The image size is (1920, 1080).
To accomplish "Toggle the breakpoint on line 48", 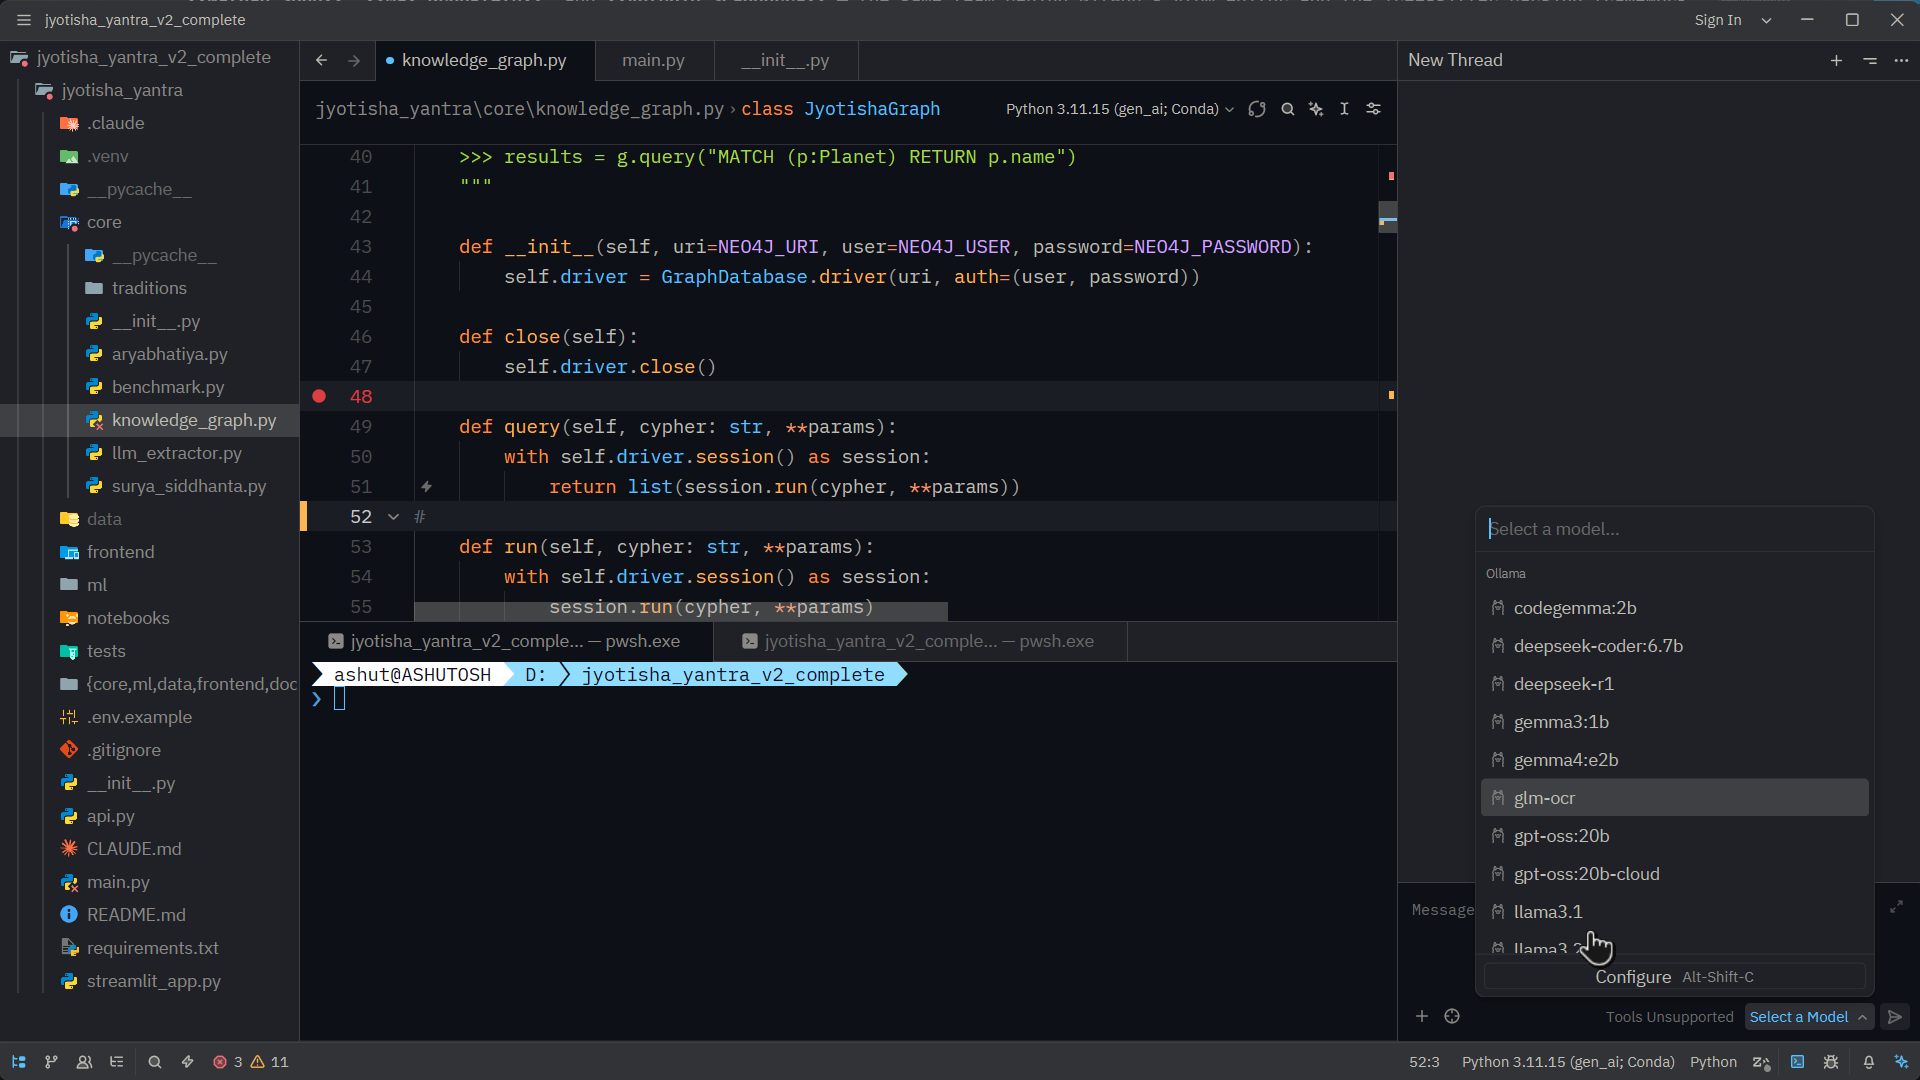I will click(318, 396).
